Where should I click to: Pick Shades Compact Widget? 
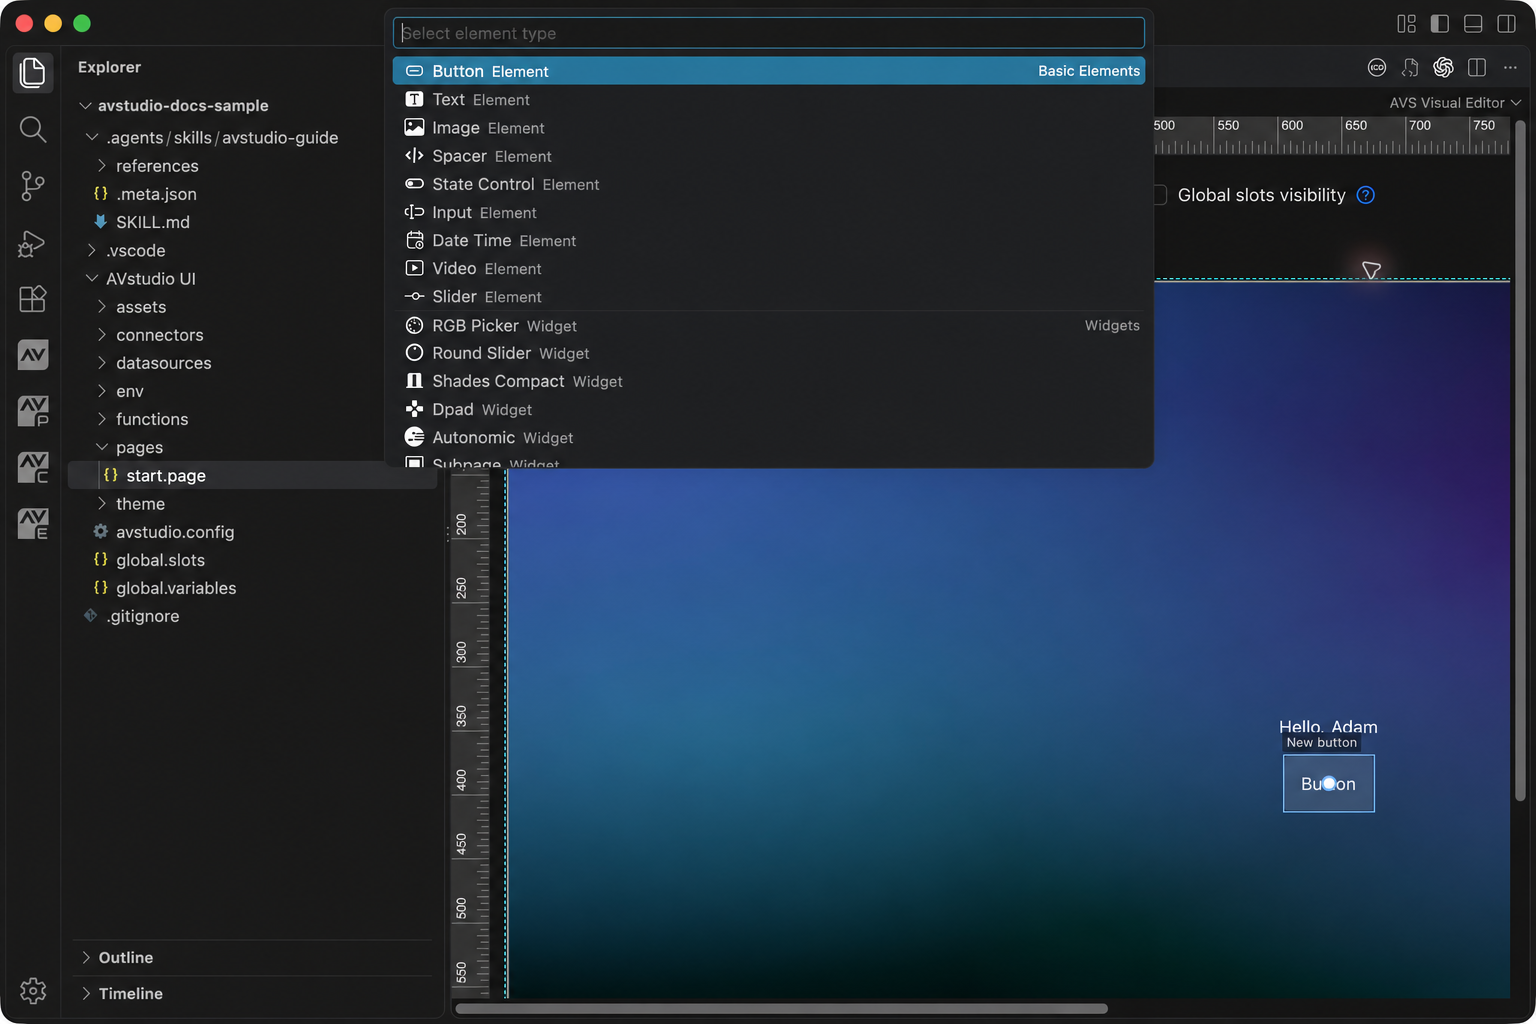[768, 381]
